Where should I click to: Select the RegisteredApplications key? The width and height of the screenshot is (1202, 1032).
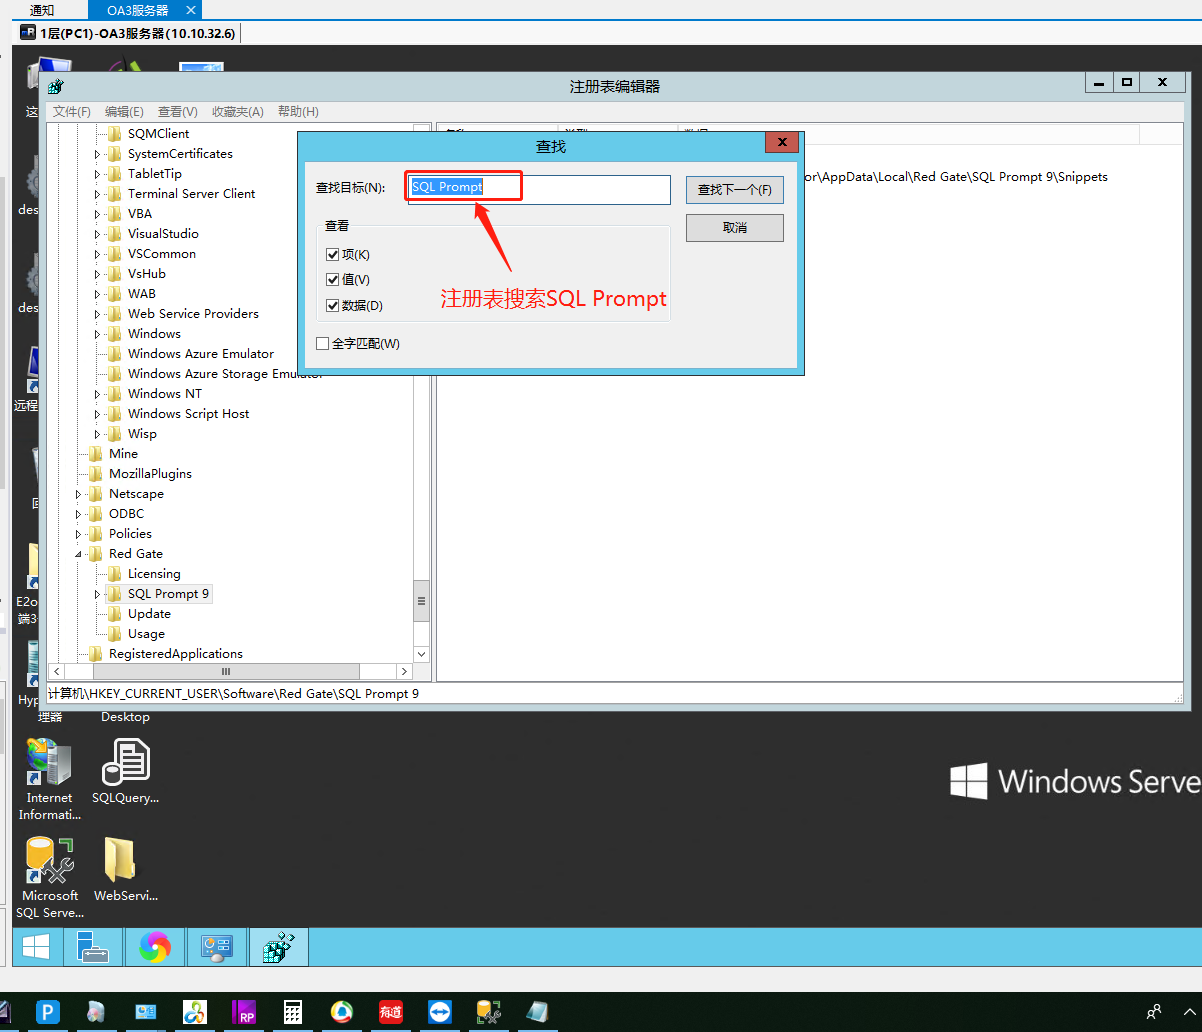[x=176, y=654]
